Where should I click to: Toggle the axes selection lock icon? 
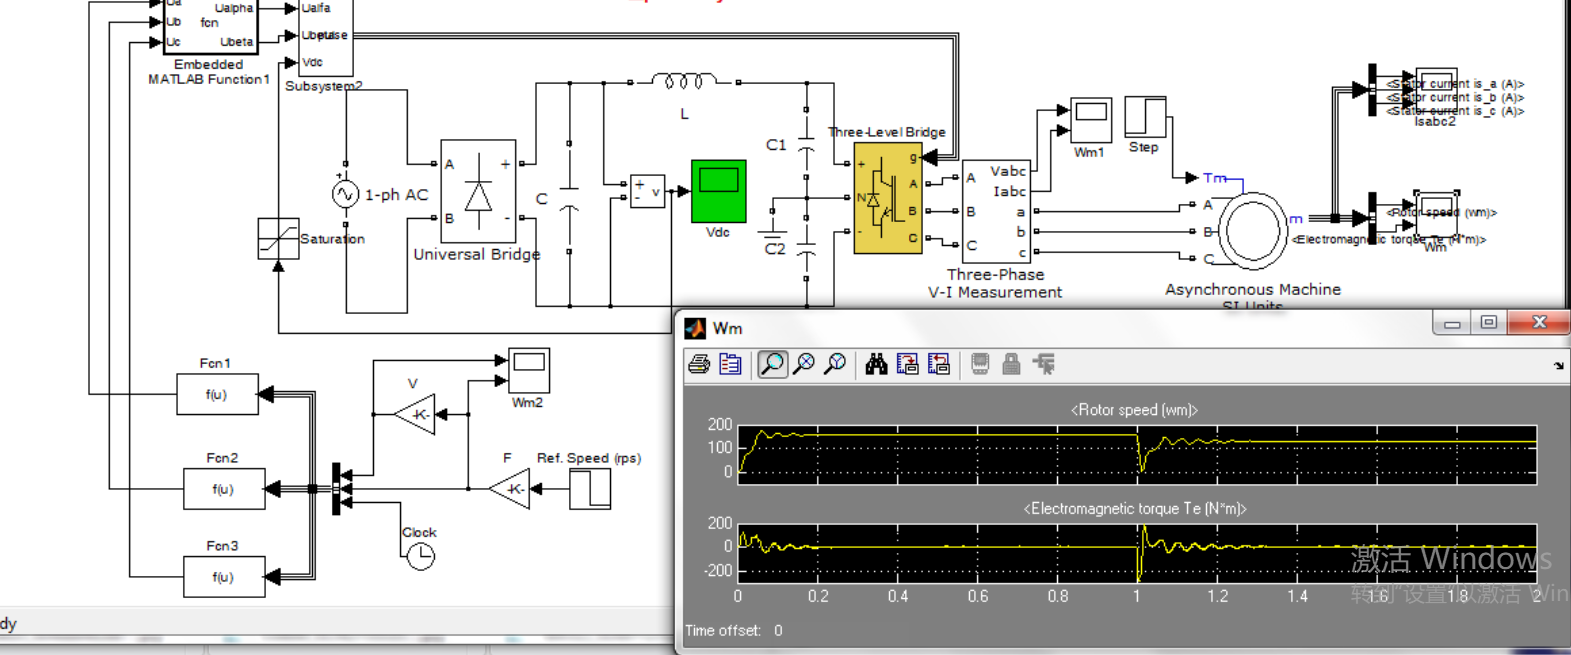tap(1012, 364)
